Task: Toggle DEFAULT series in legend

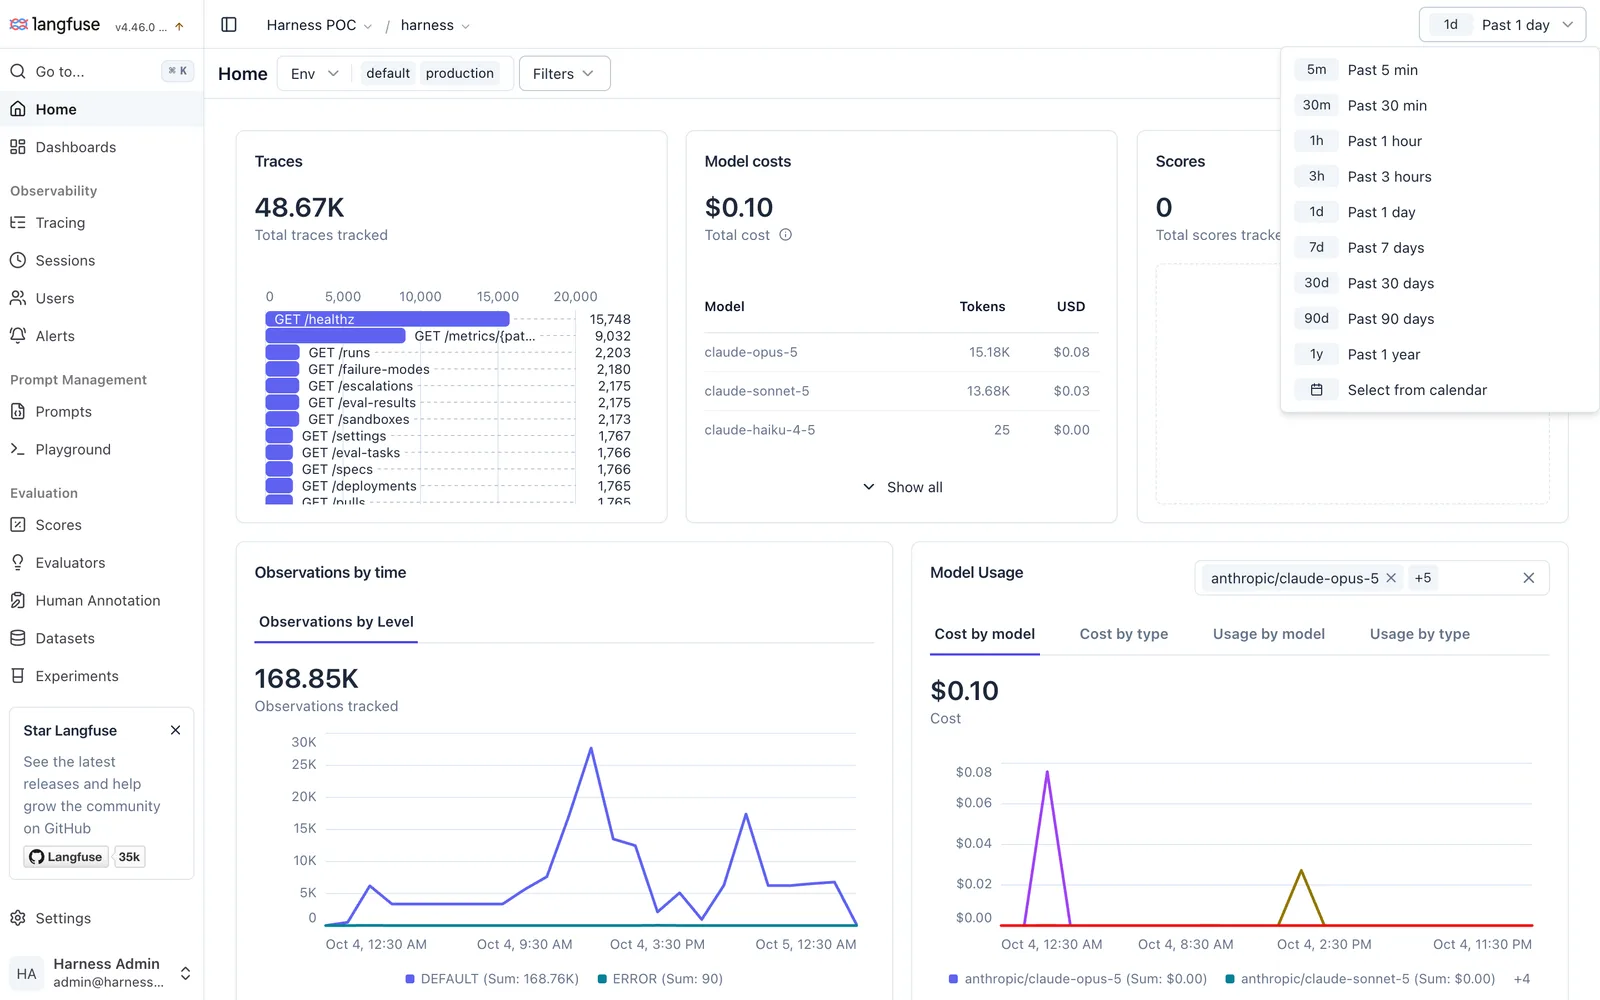Action: click(x=492, y=979)
